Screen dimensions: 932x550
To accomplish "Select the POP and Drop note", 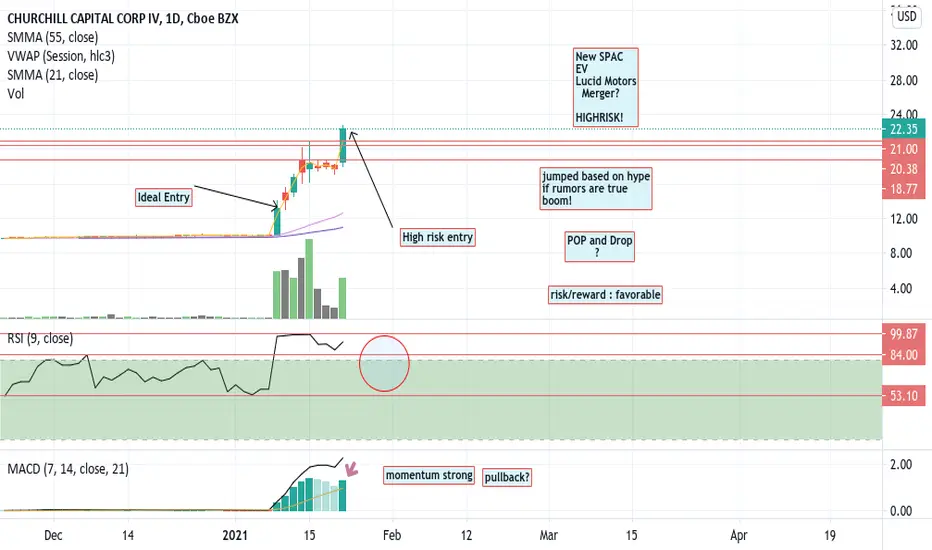I will (x=599, y=246).
